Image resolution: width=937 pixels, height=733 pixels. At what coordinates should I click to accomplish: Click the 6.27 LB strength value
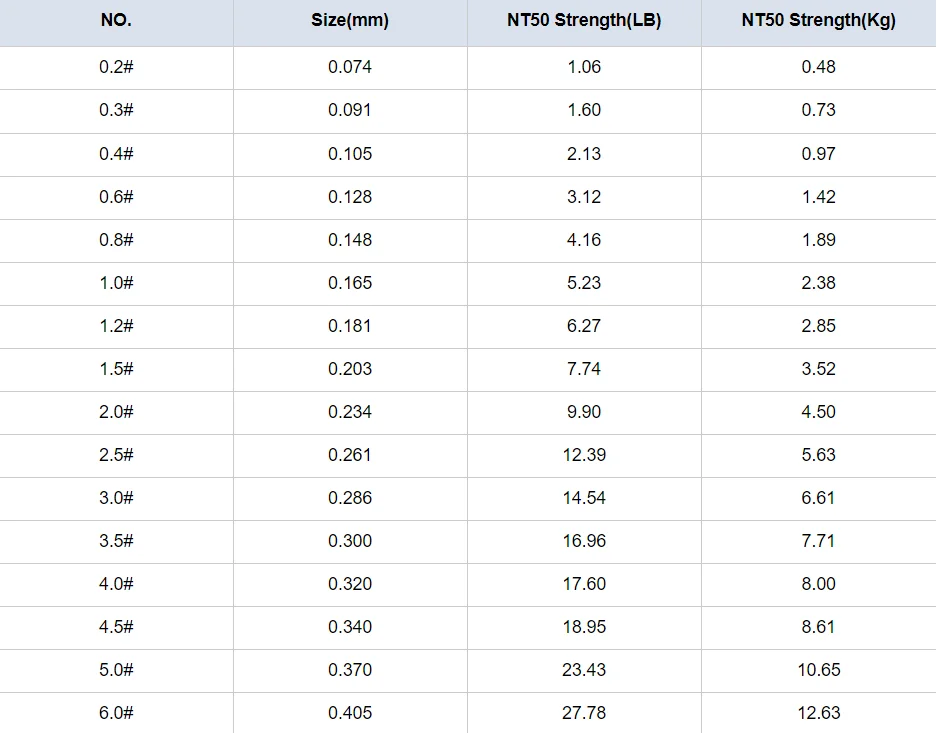(584, 326)
